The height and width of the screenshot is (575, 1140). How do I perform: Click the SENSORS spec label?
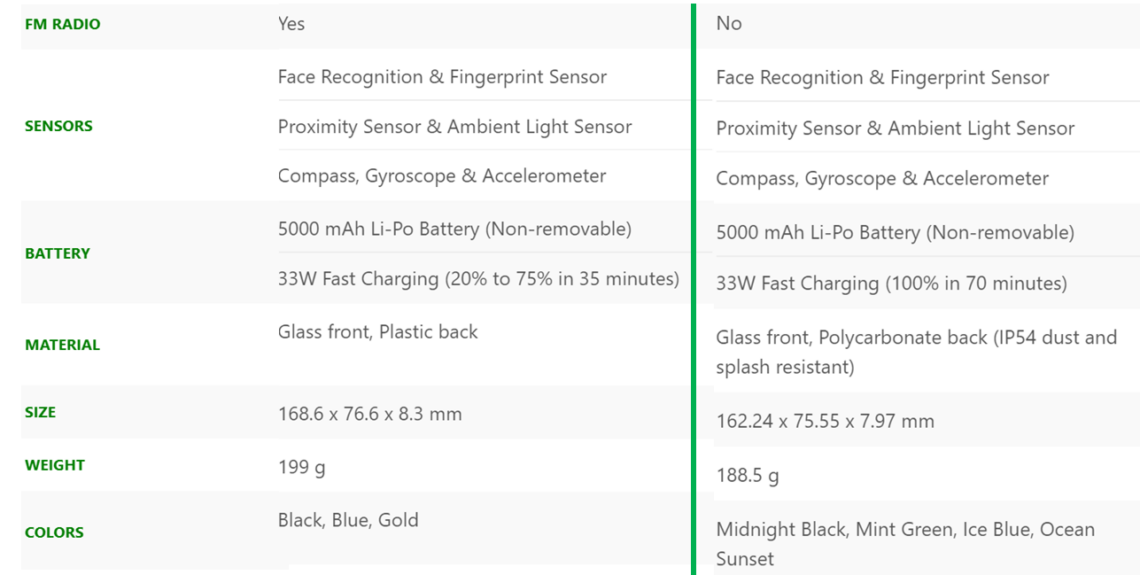(58, 126)
